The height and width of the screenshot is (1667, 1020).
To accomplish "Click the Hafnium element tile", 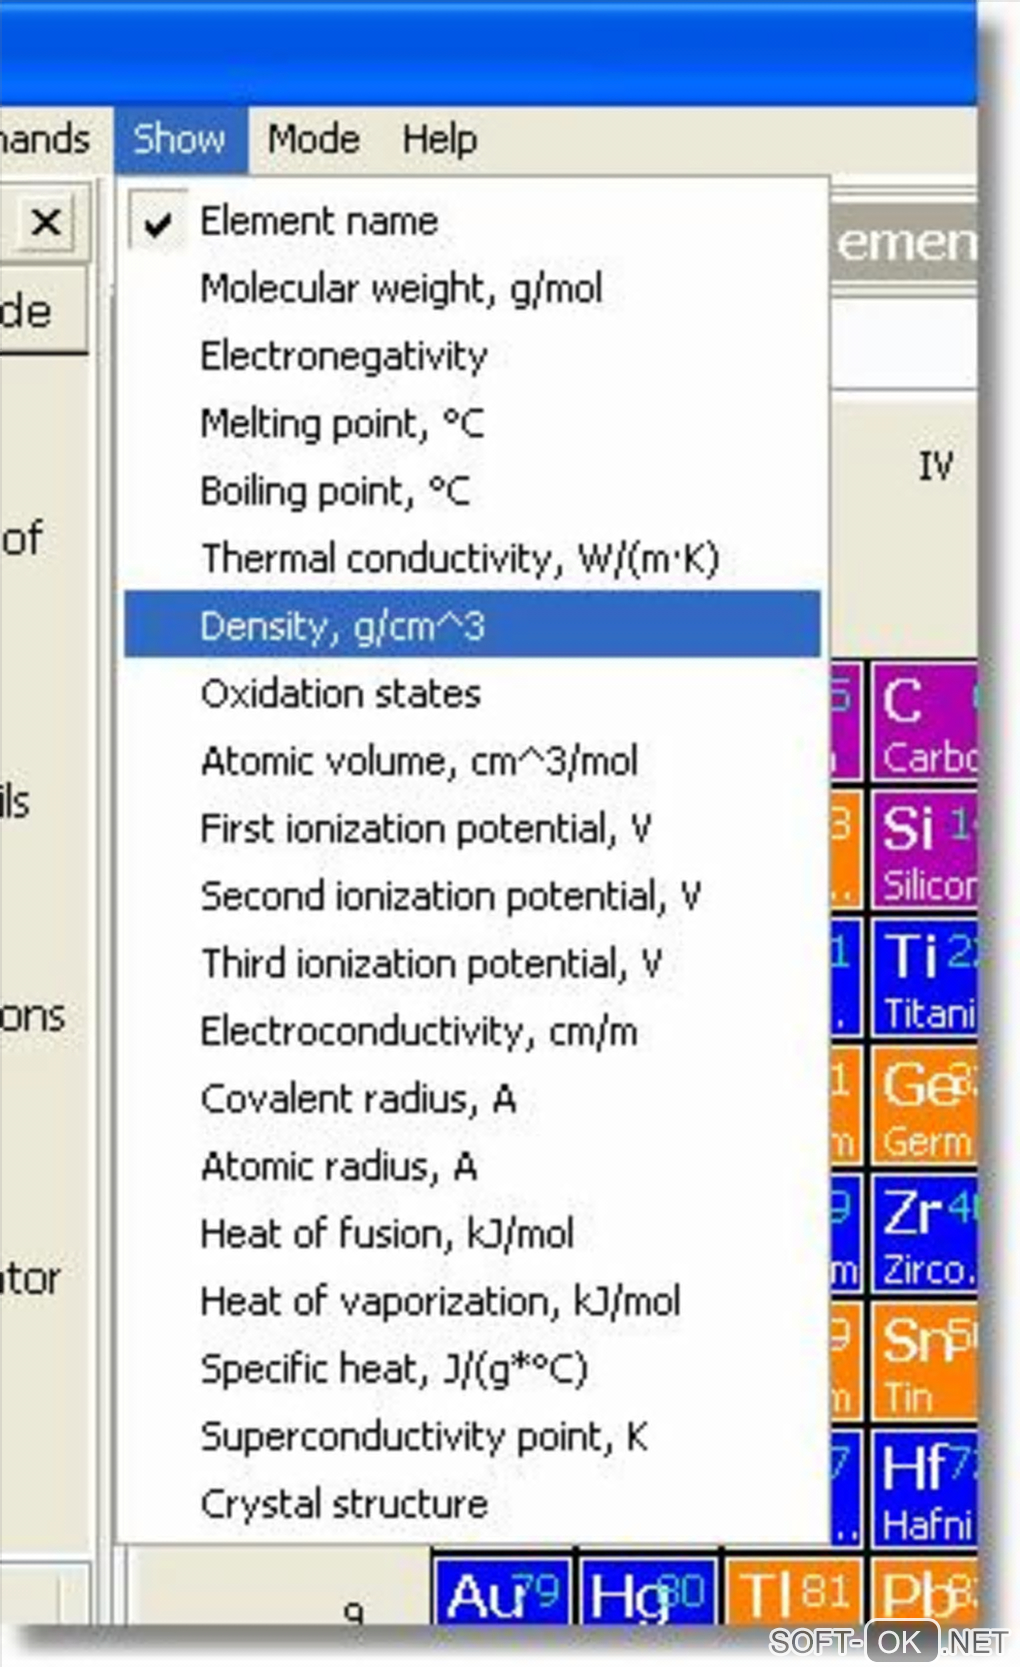I will (x=924, y=1490).
